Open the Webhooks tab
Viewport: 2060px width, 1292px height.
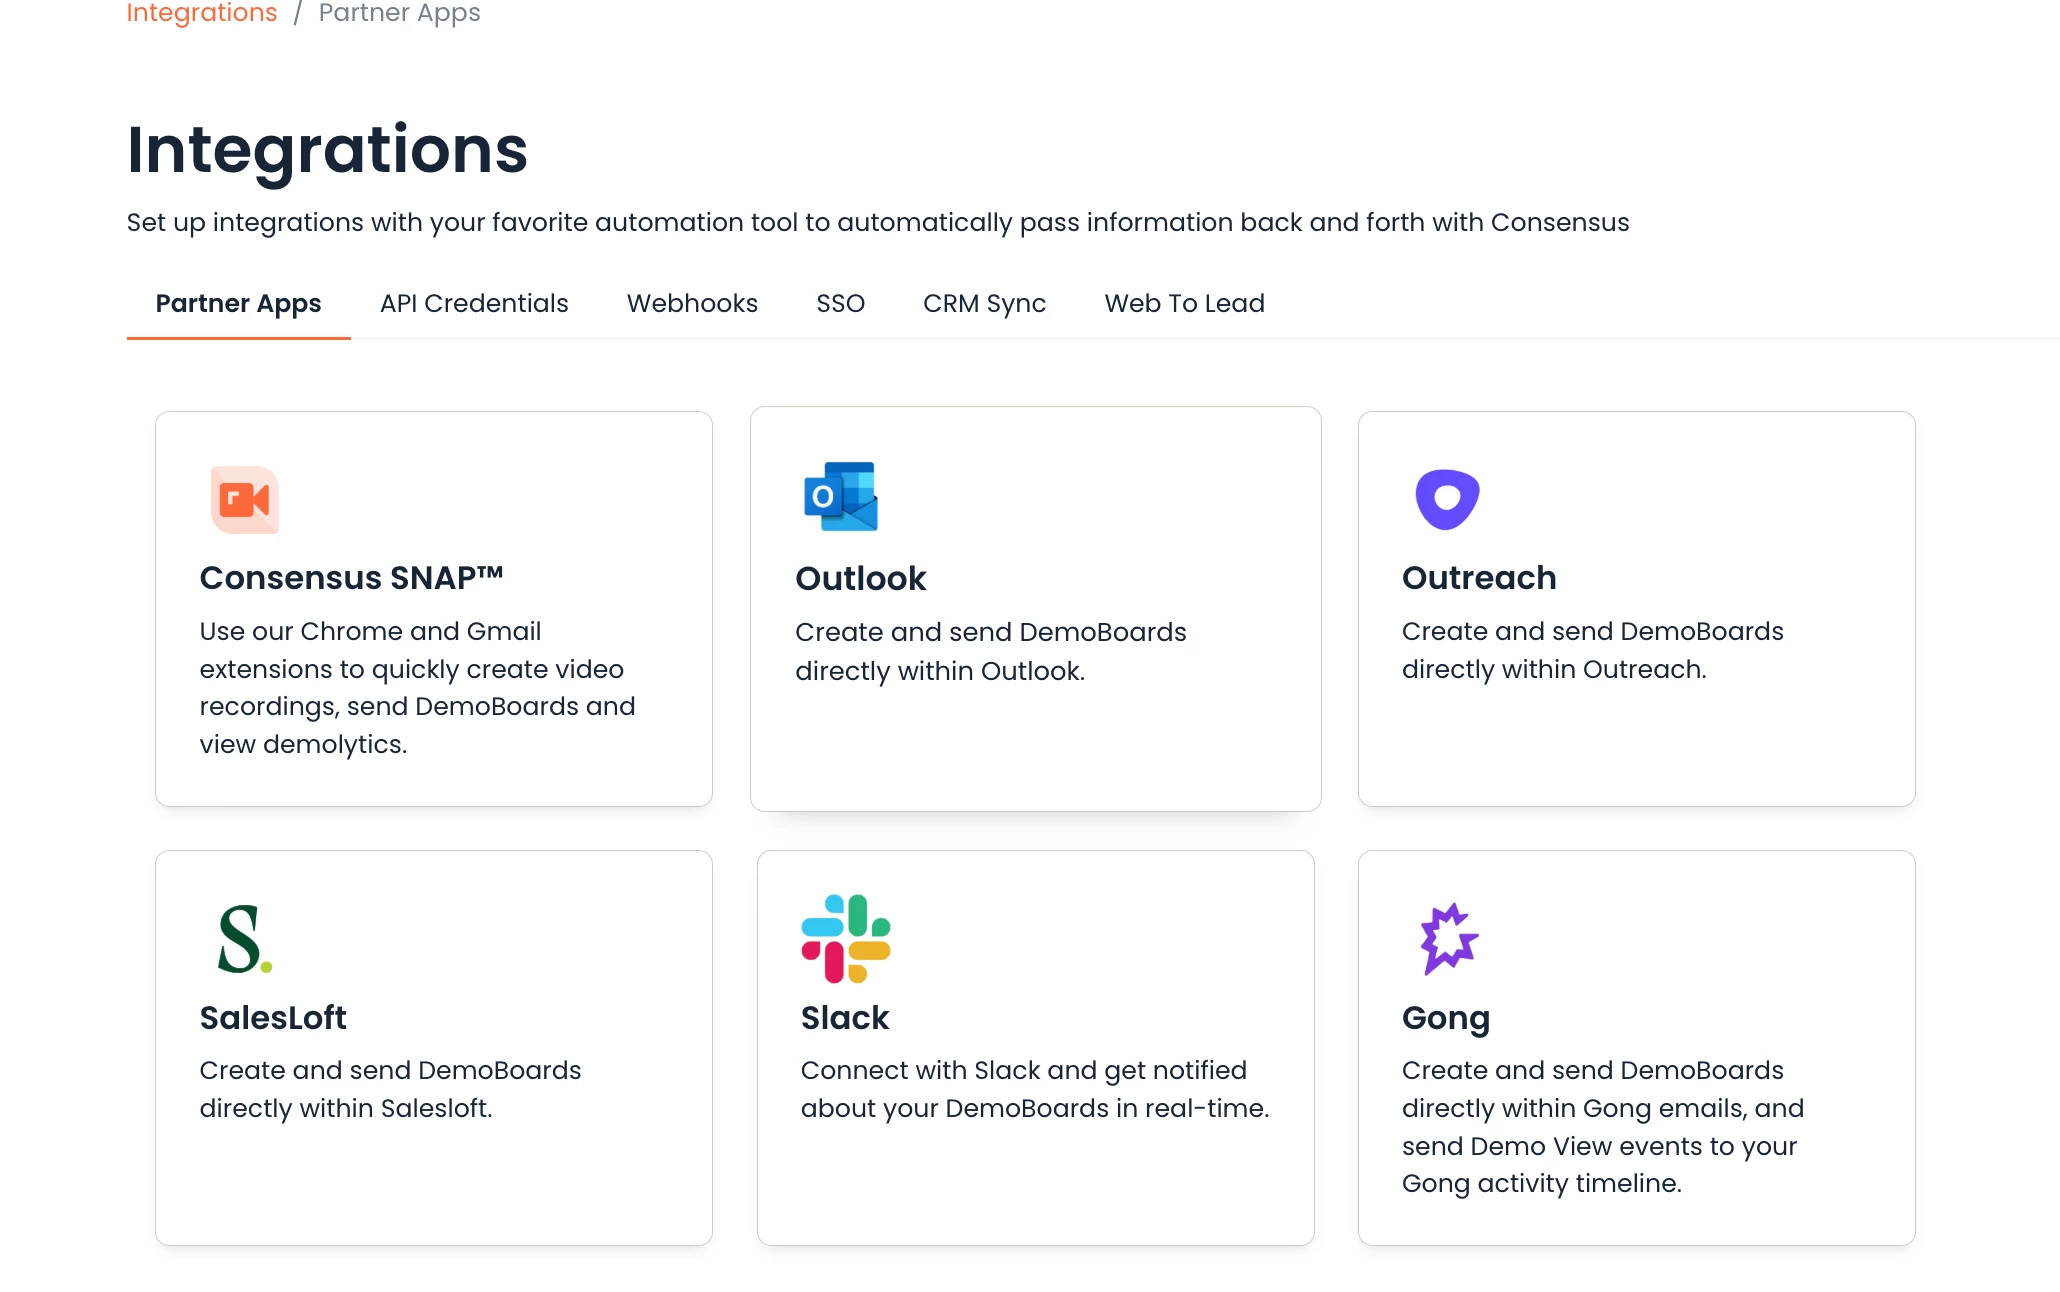pyautogui.click(x=692, y=303)
